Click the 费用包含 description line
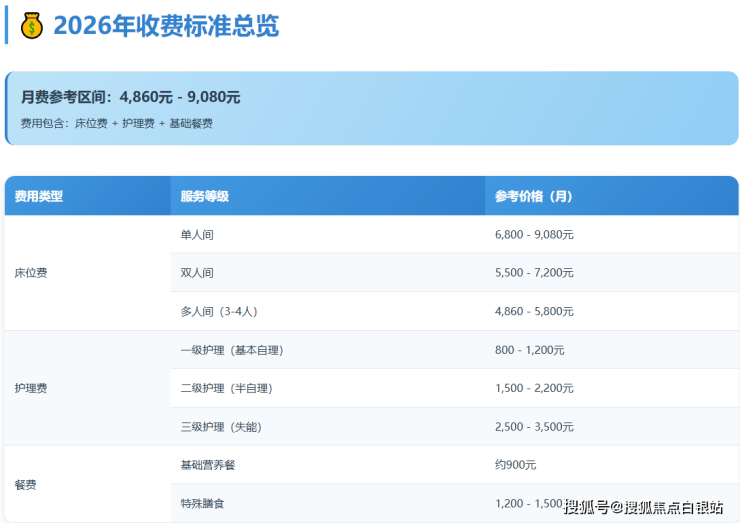The height and width of the screenshot is (523, 740). coord(116,123)
